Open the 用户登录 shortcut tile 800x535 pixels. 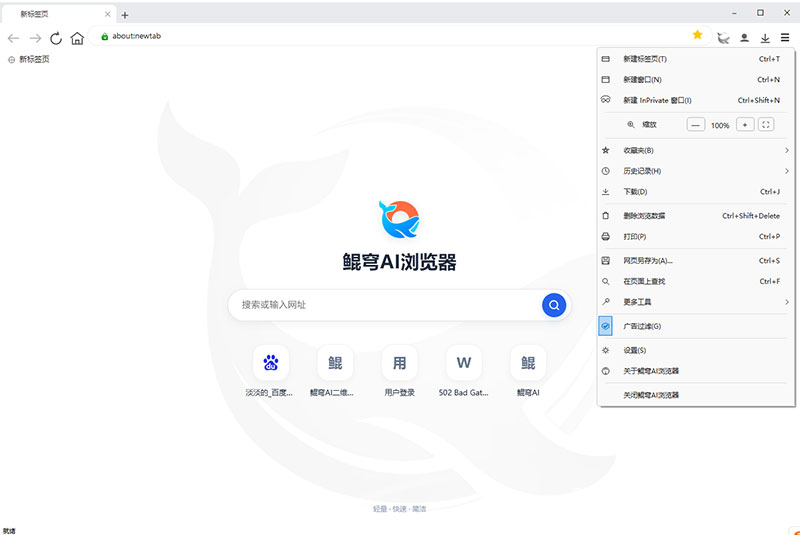tap(399, 363)
